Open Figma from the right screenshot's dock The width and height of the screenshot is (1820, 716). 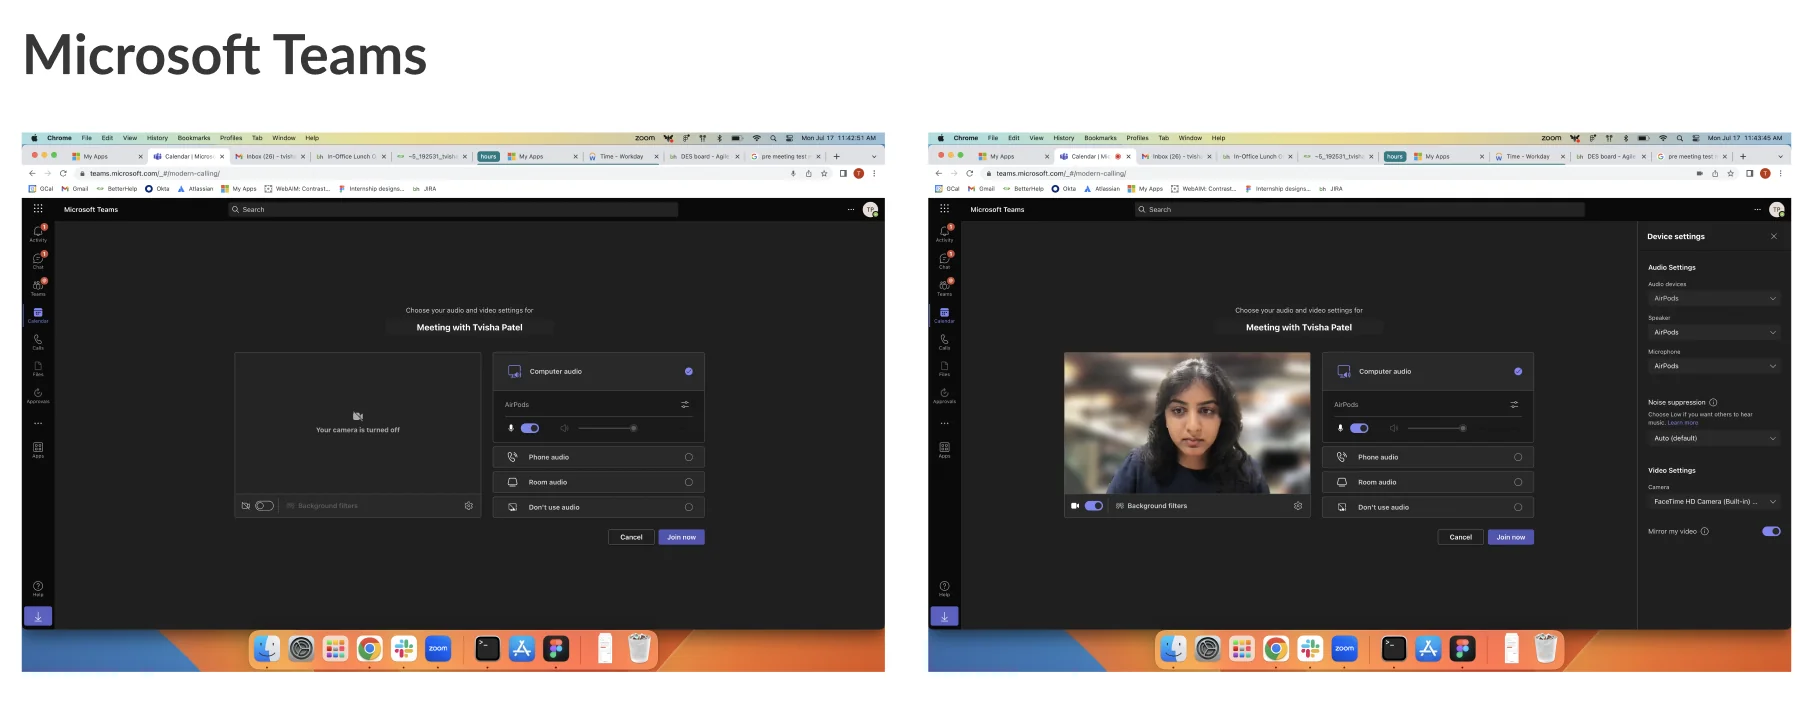[1462, 649]
